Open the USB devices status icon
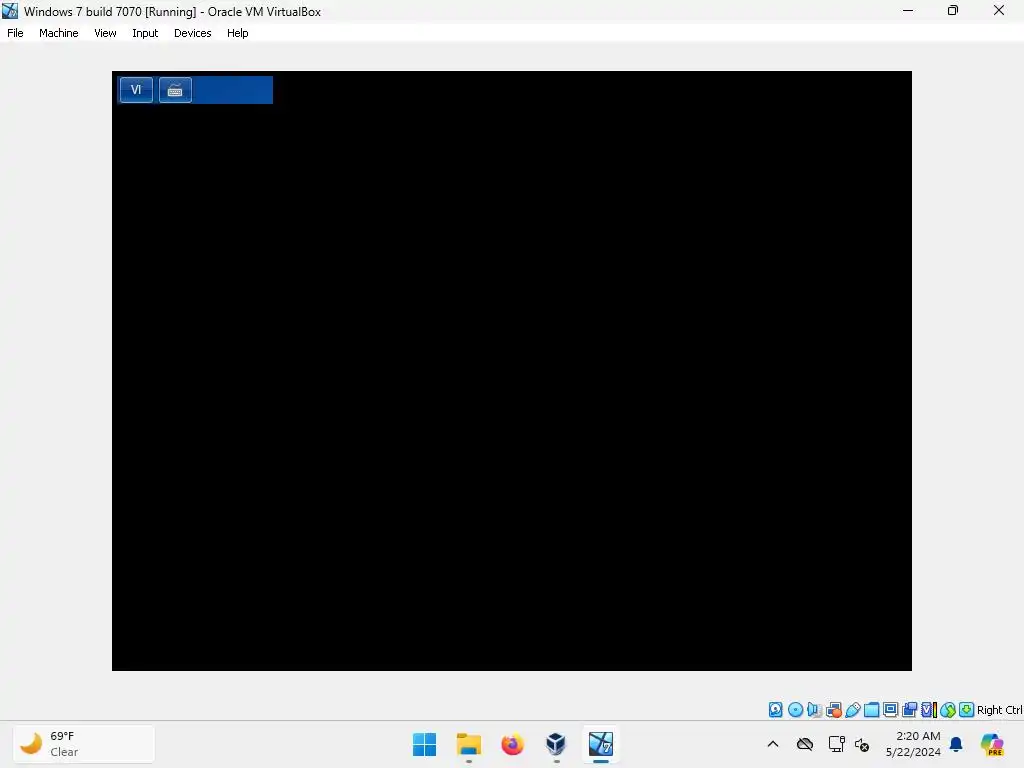 [x=852, y=710]
